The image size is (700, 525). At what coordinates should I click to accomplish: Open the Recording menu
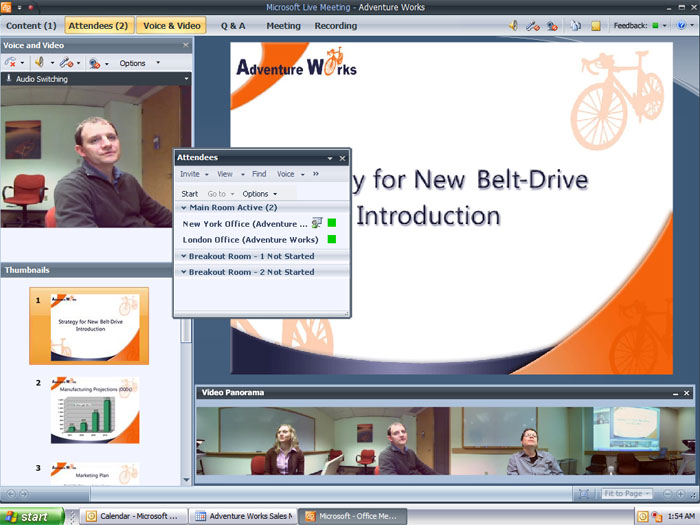336,26
